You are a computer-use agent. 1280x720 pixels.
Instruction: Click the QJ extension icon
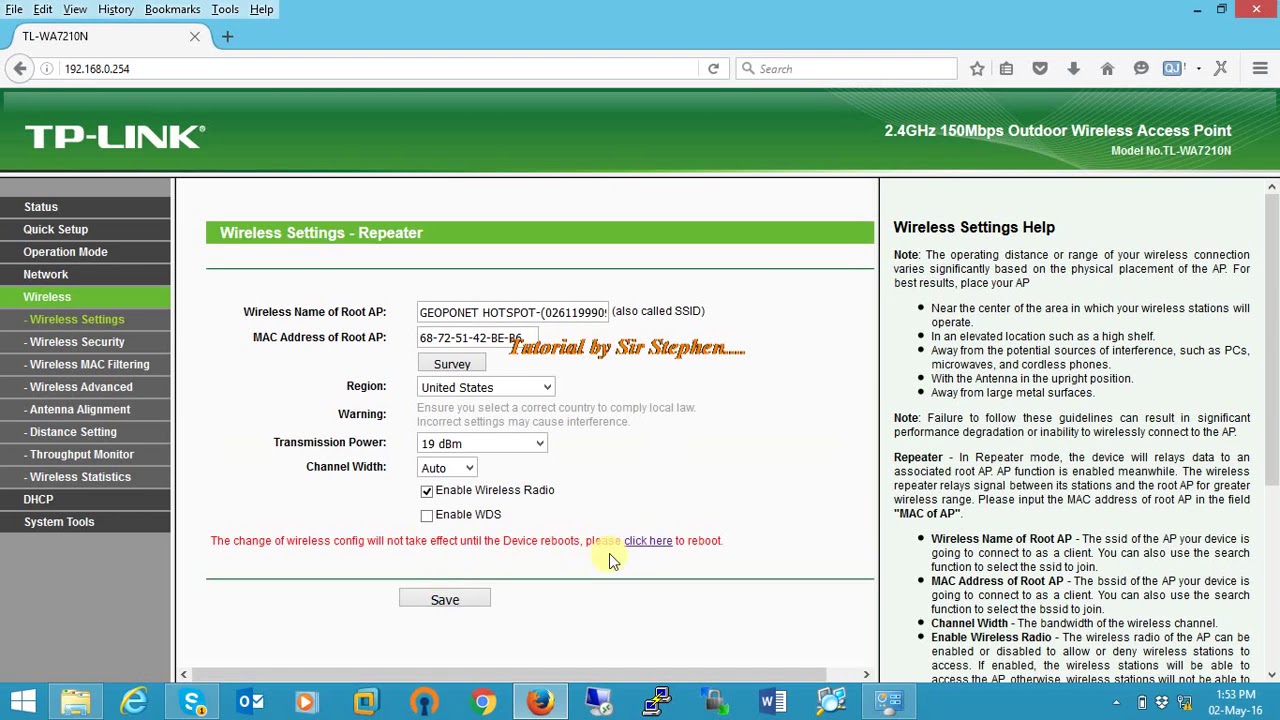point(1172,68)
